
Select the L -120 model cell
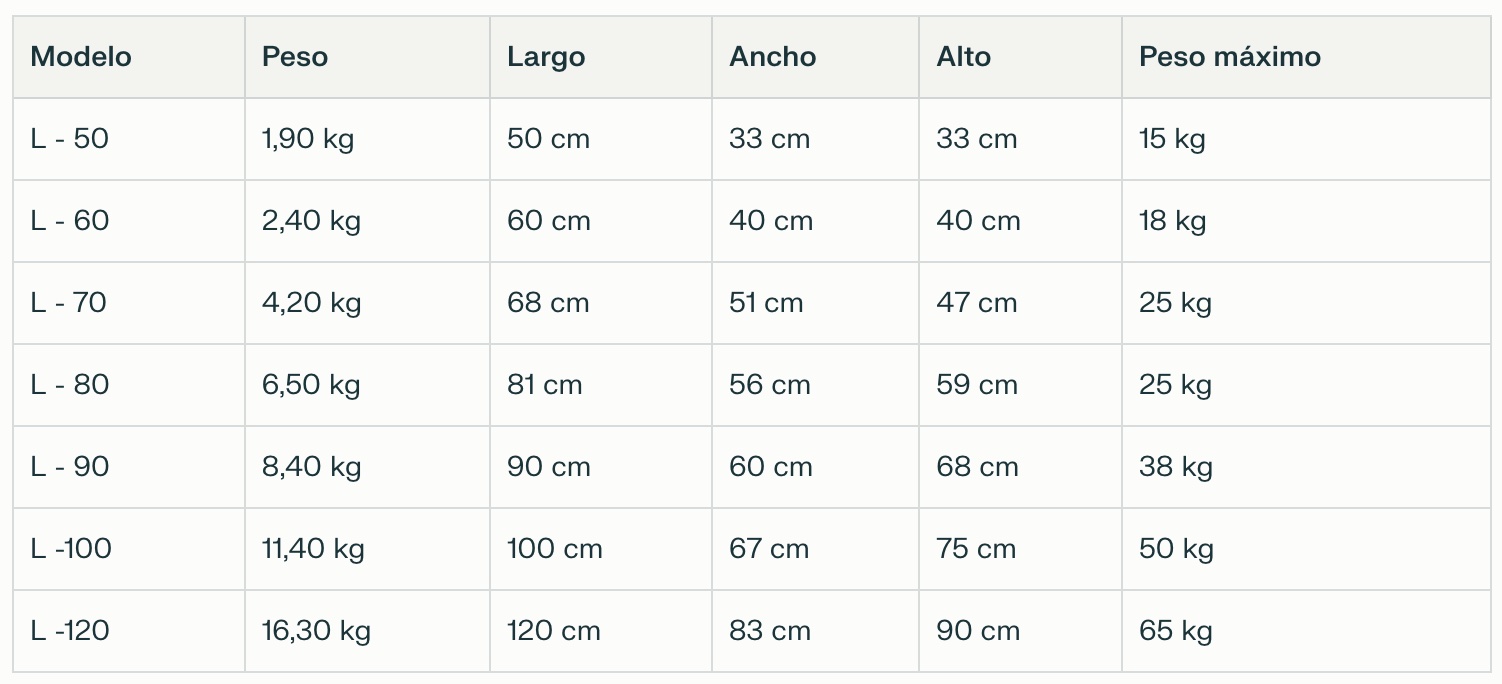click(70, 631)
